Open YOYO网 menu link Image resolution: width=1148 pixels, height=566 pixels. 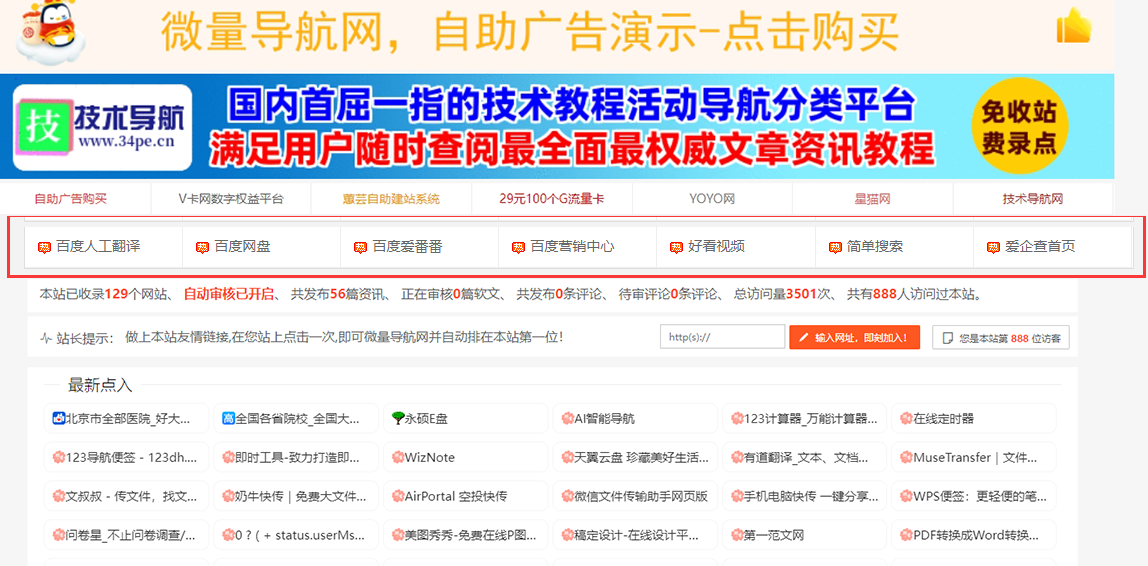[x=712, y=198]
